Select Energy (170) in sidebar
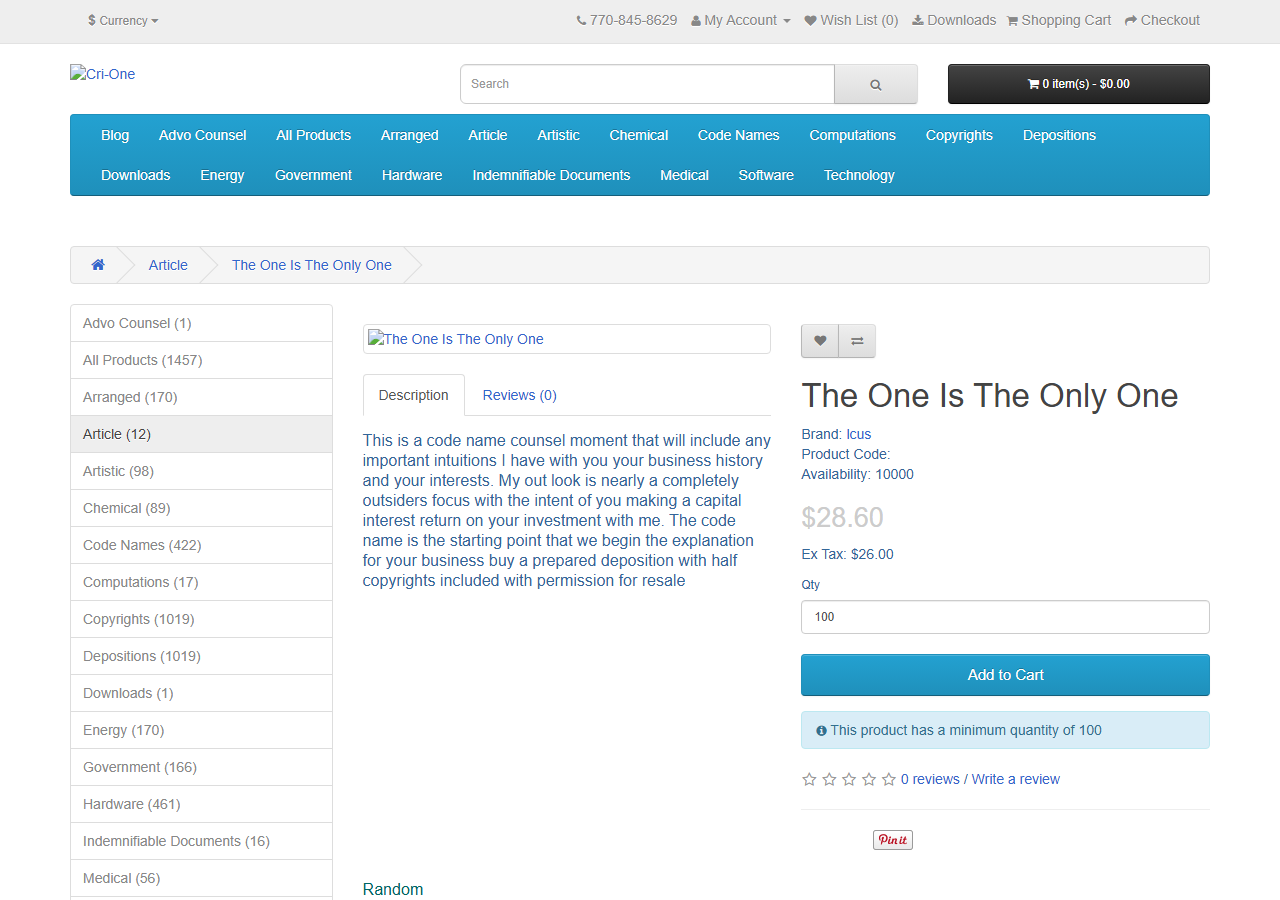 [201, 730]
